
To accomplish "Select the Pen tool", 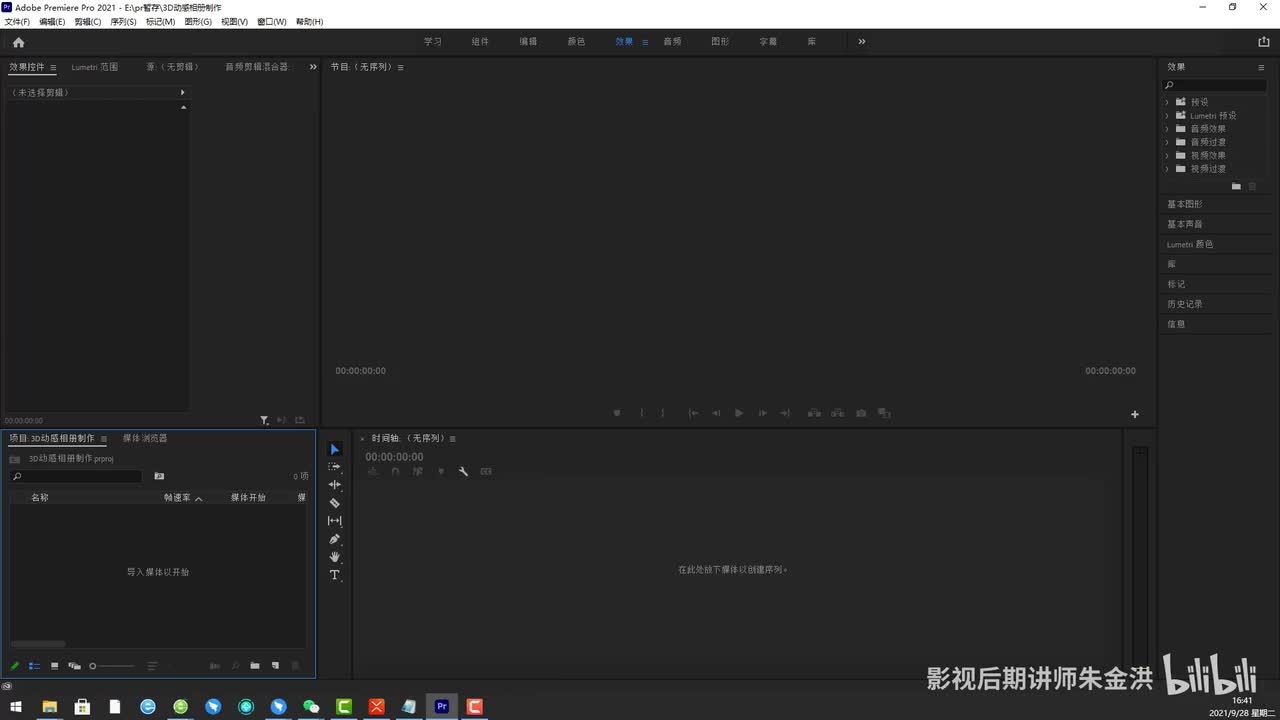I will point(335,539).
